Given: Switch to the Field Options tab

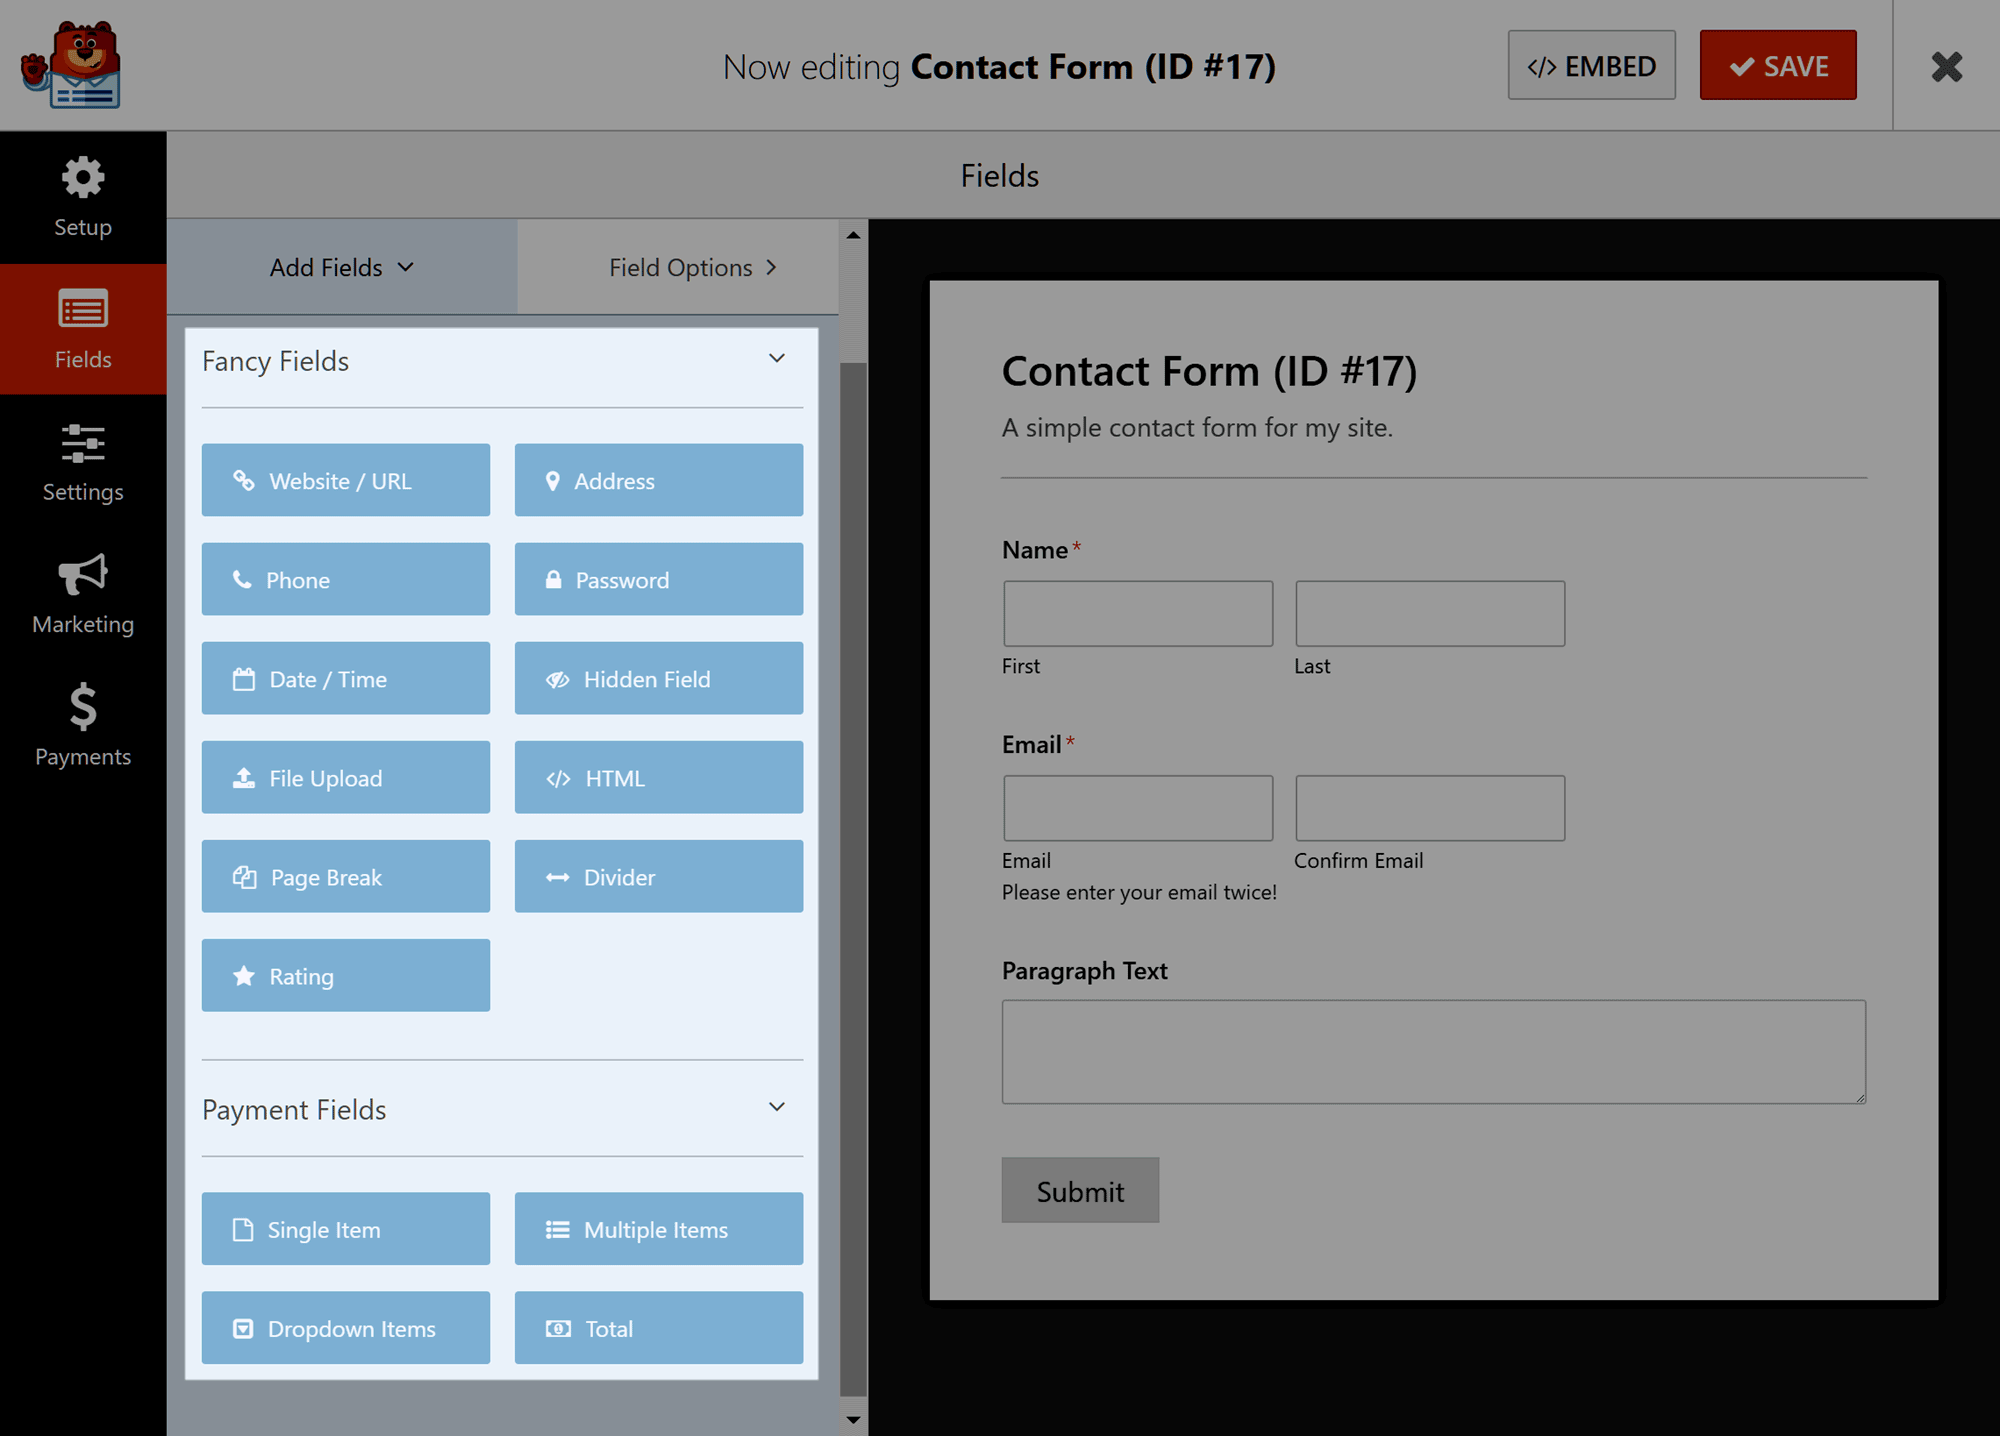Looking at the screenshot, I should click(x=694, y=267).
